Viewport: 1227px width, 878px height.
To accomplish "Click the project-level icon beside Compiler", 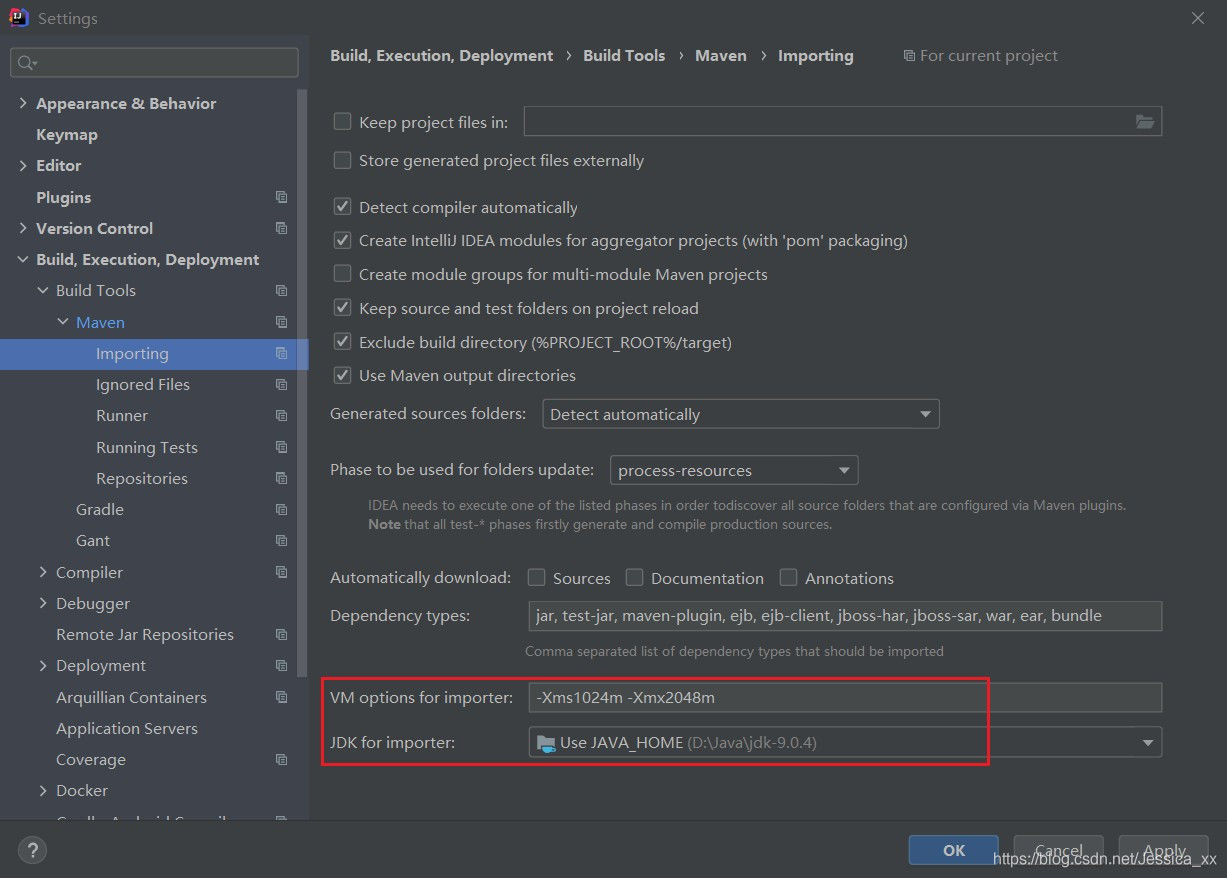I will [281, 572].
